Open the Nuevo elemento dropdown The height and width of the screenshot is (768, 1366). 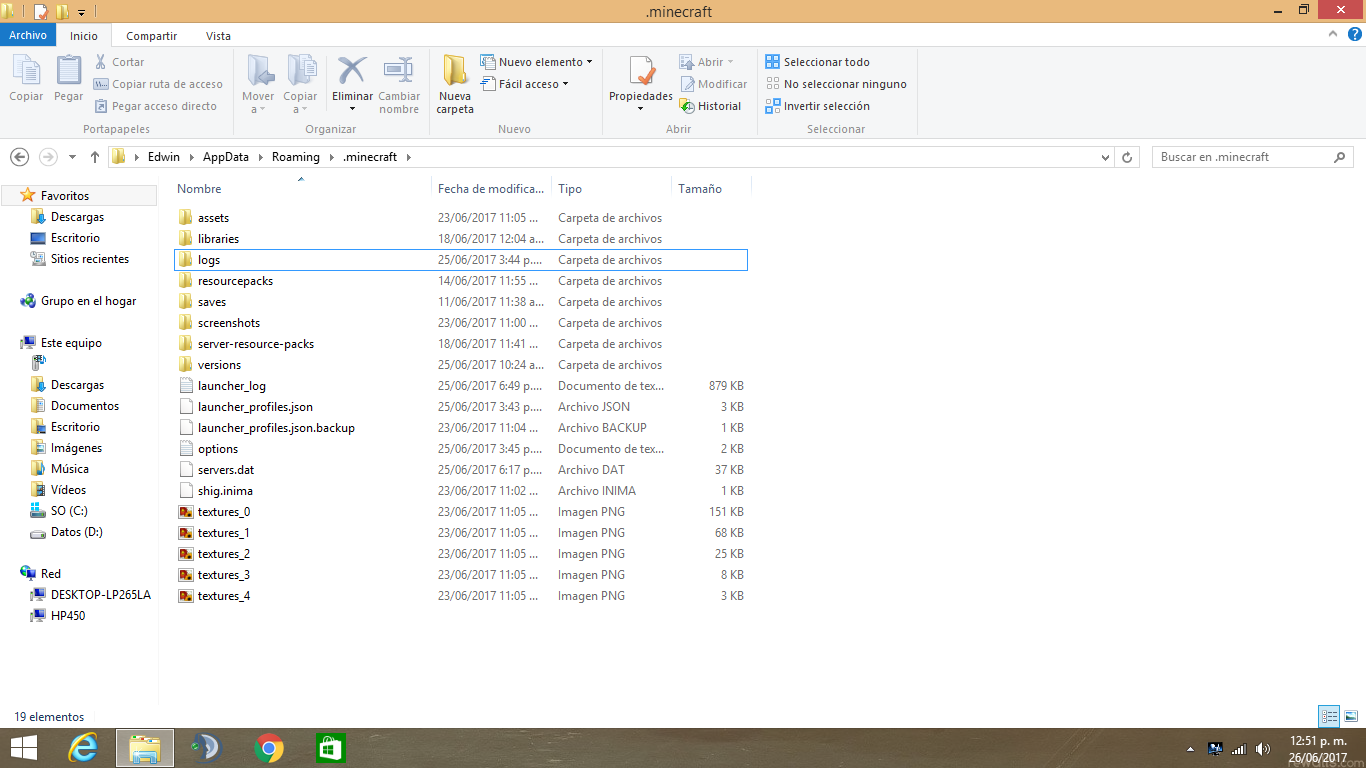coord(536,62)
